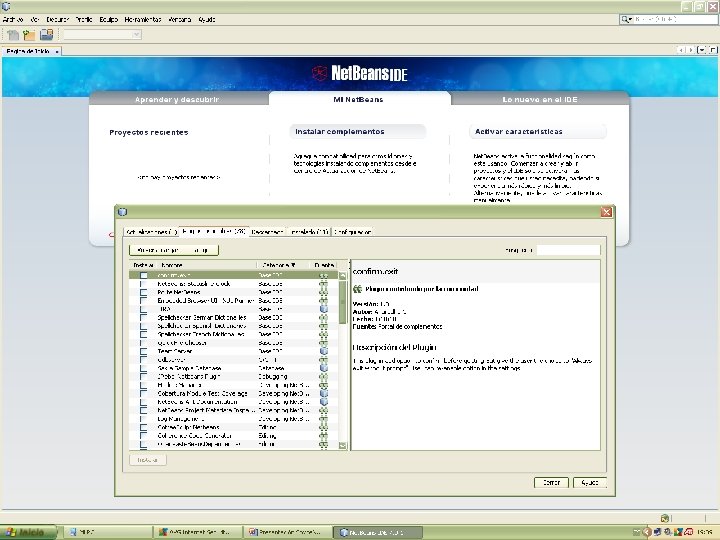Click the plugin list scrollbar thumb

coord(343,302)
